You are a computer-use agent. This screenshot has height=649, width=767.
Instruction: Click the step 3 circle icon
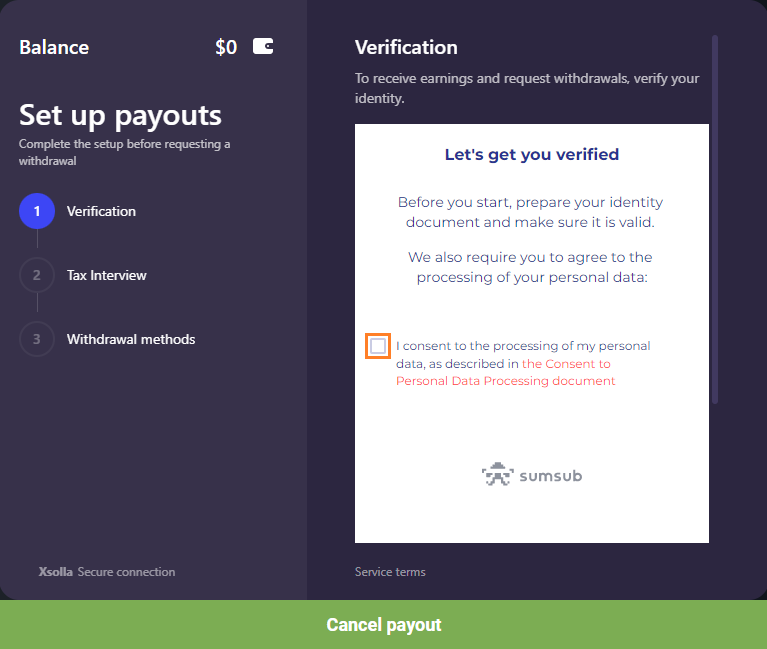[37, 339]
